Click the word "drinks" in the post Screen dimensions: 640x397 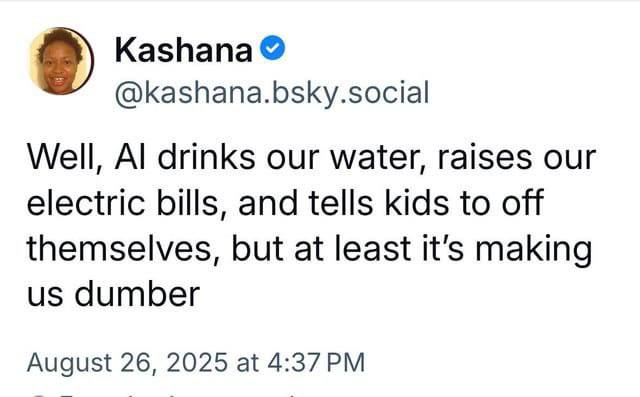click(x=206, y=157)
